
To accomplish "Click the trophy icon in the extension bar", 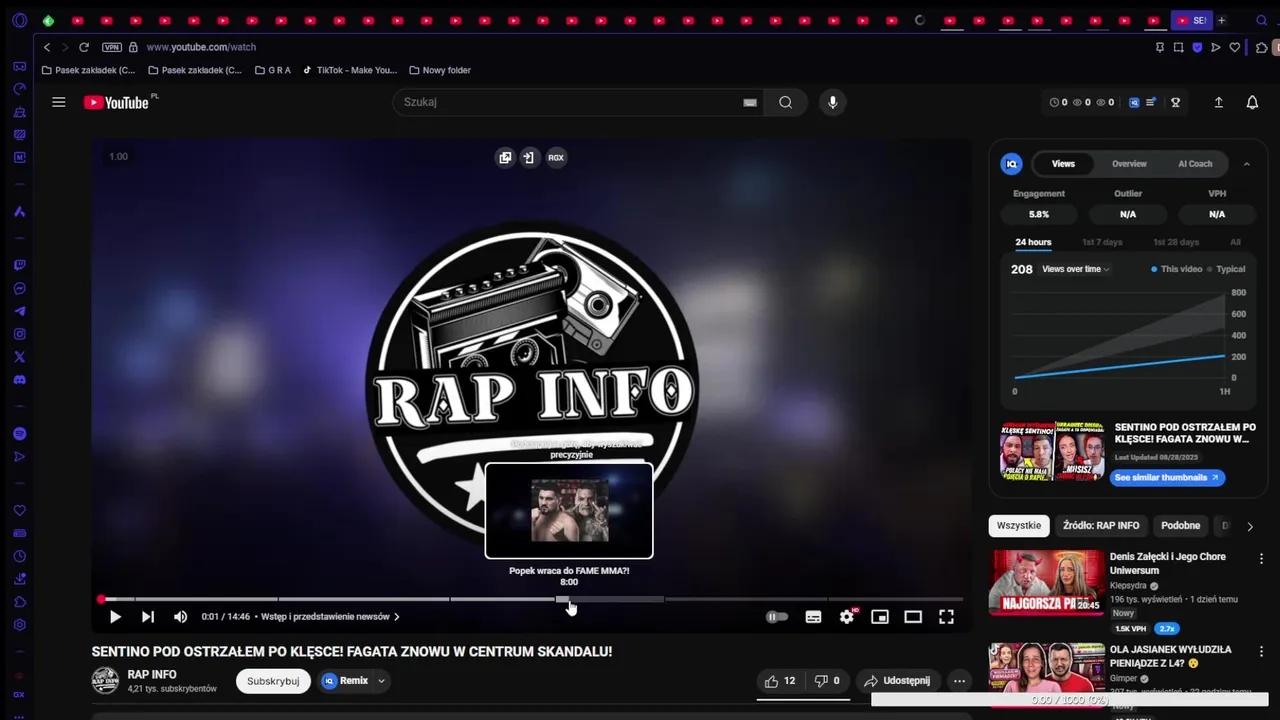I will (1176, 102).
